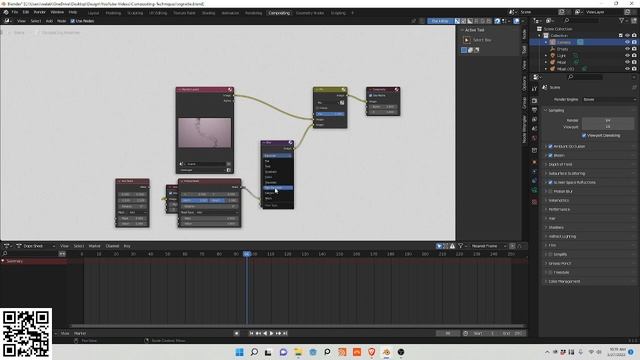Image resolution: width=640 pixels, height=360 pixels.
Task: Click the Render samples value field
Action: click(608, 120)
